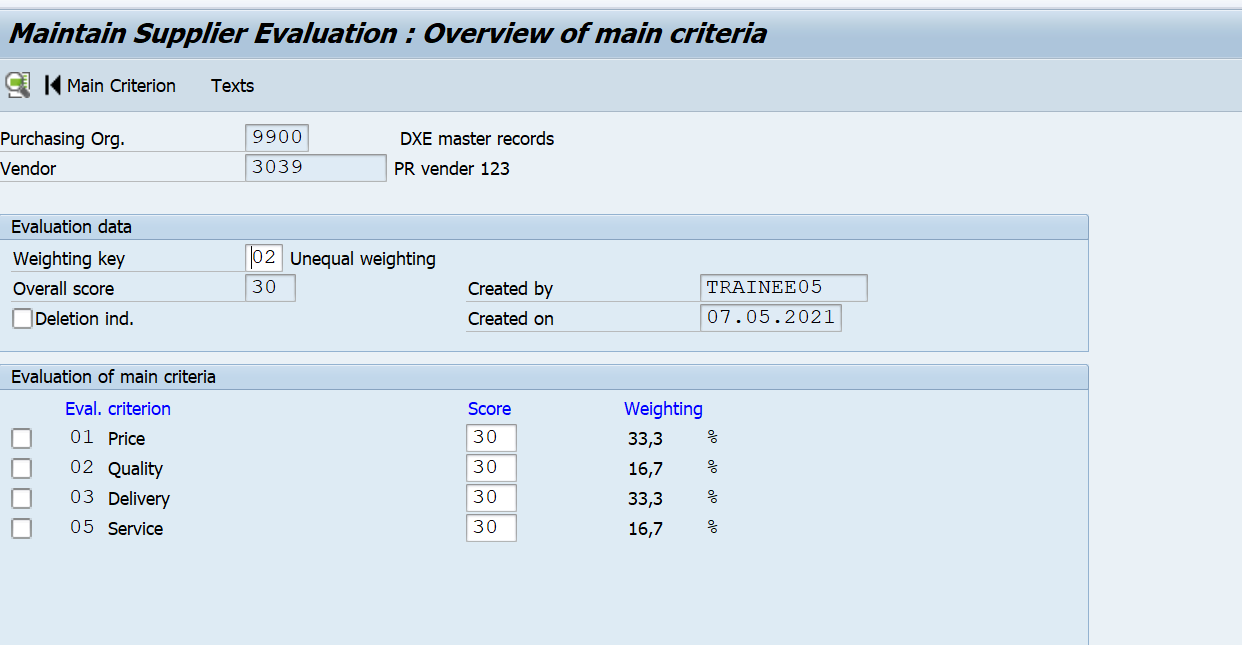Click the criterion number 05
This screenshot has height=645, width=1242.
point(82,527)
